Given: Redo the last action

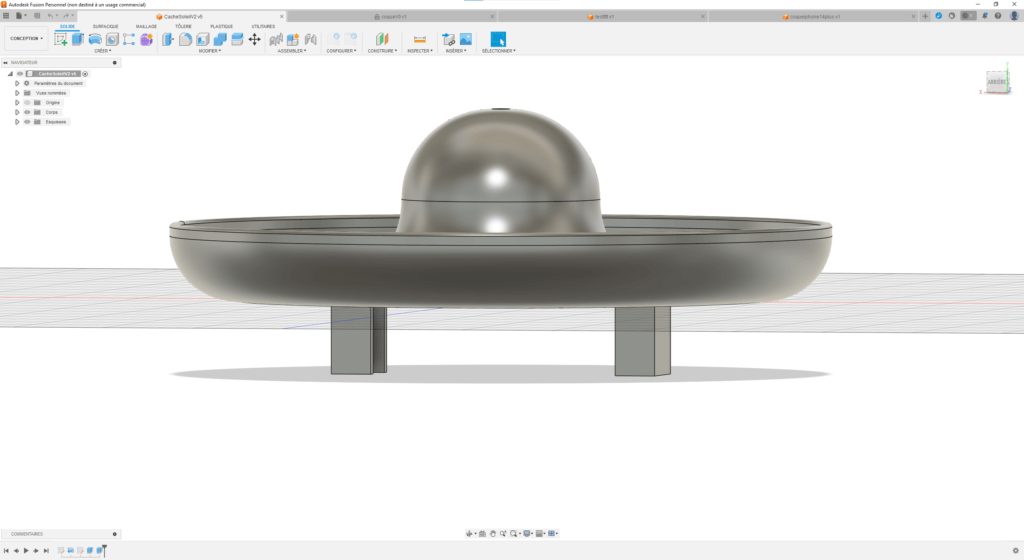Looking at the screenshot, I should pyautogui.click(x=66, y=16).
